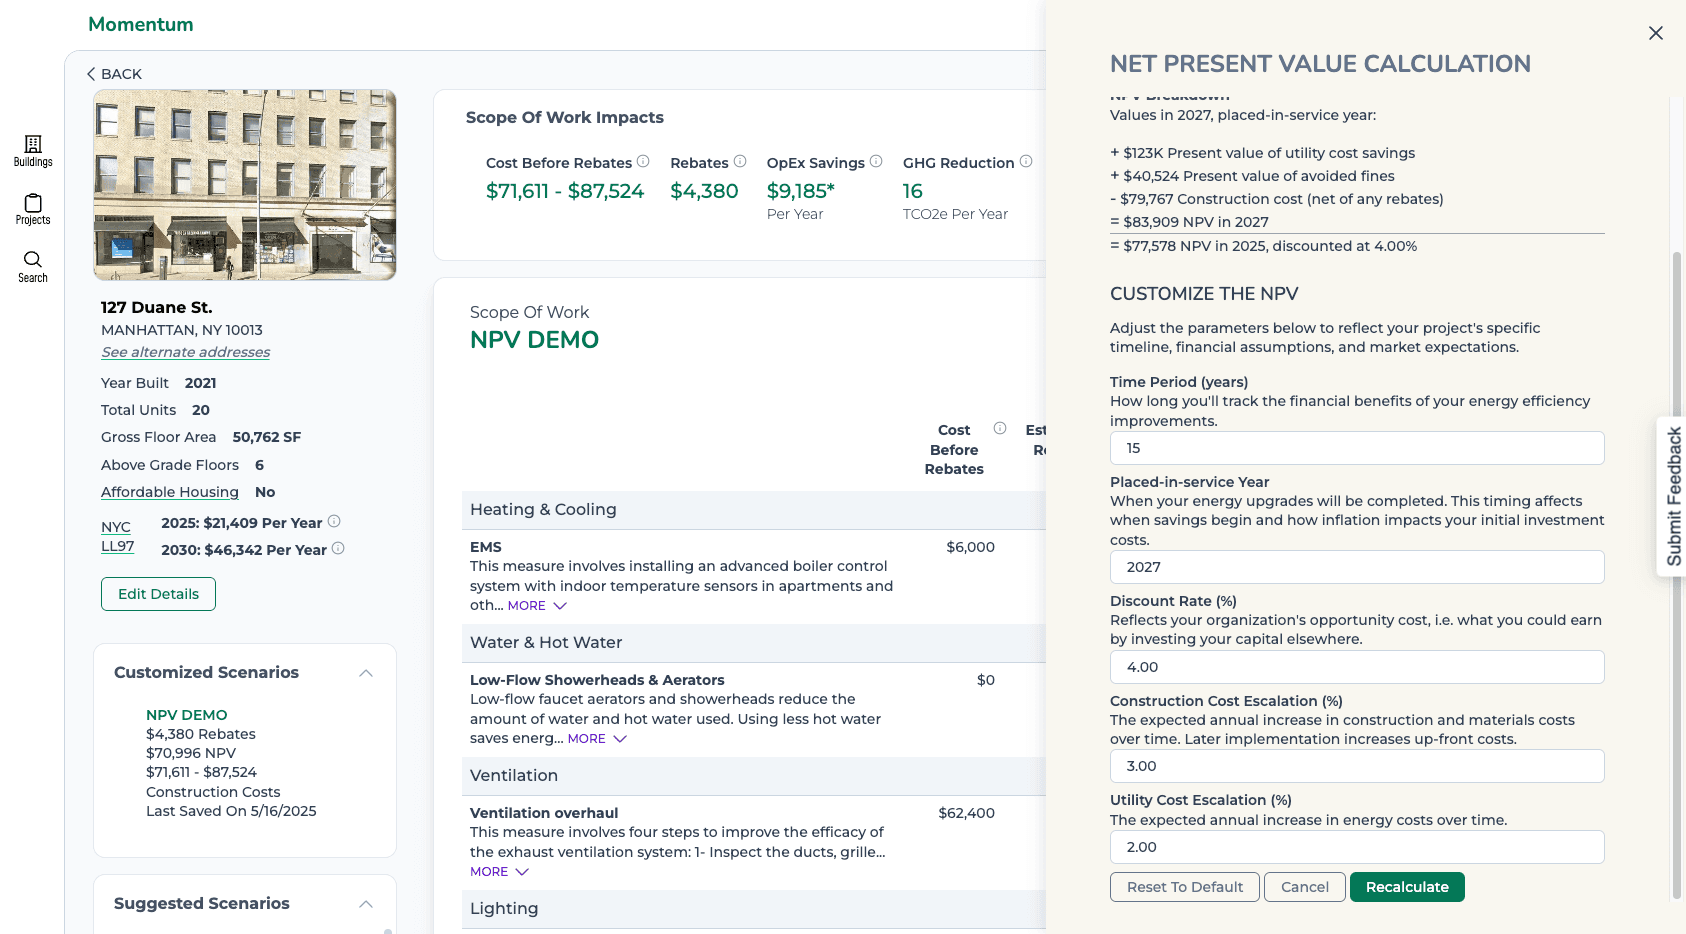Screen dimensions: 1686x934
Task: Click info icon next to Rebates summary
Action: point(740,161)
